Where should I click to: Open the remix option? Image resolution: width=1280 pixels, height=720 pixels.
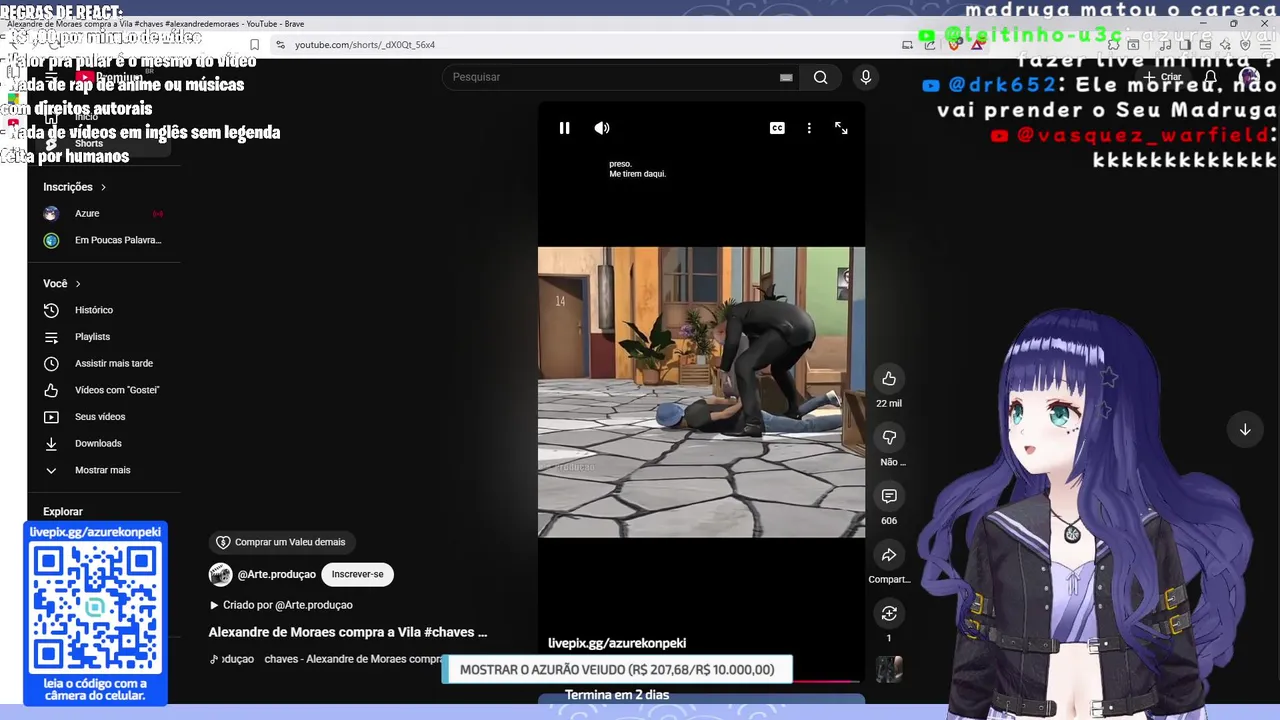[x=889, y=613]
